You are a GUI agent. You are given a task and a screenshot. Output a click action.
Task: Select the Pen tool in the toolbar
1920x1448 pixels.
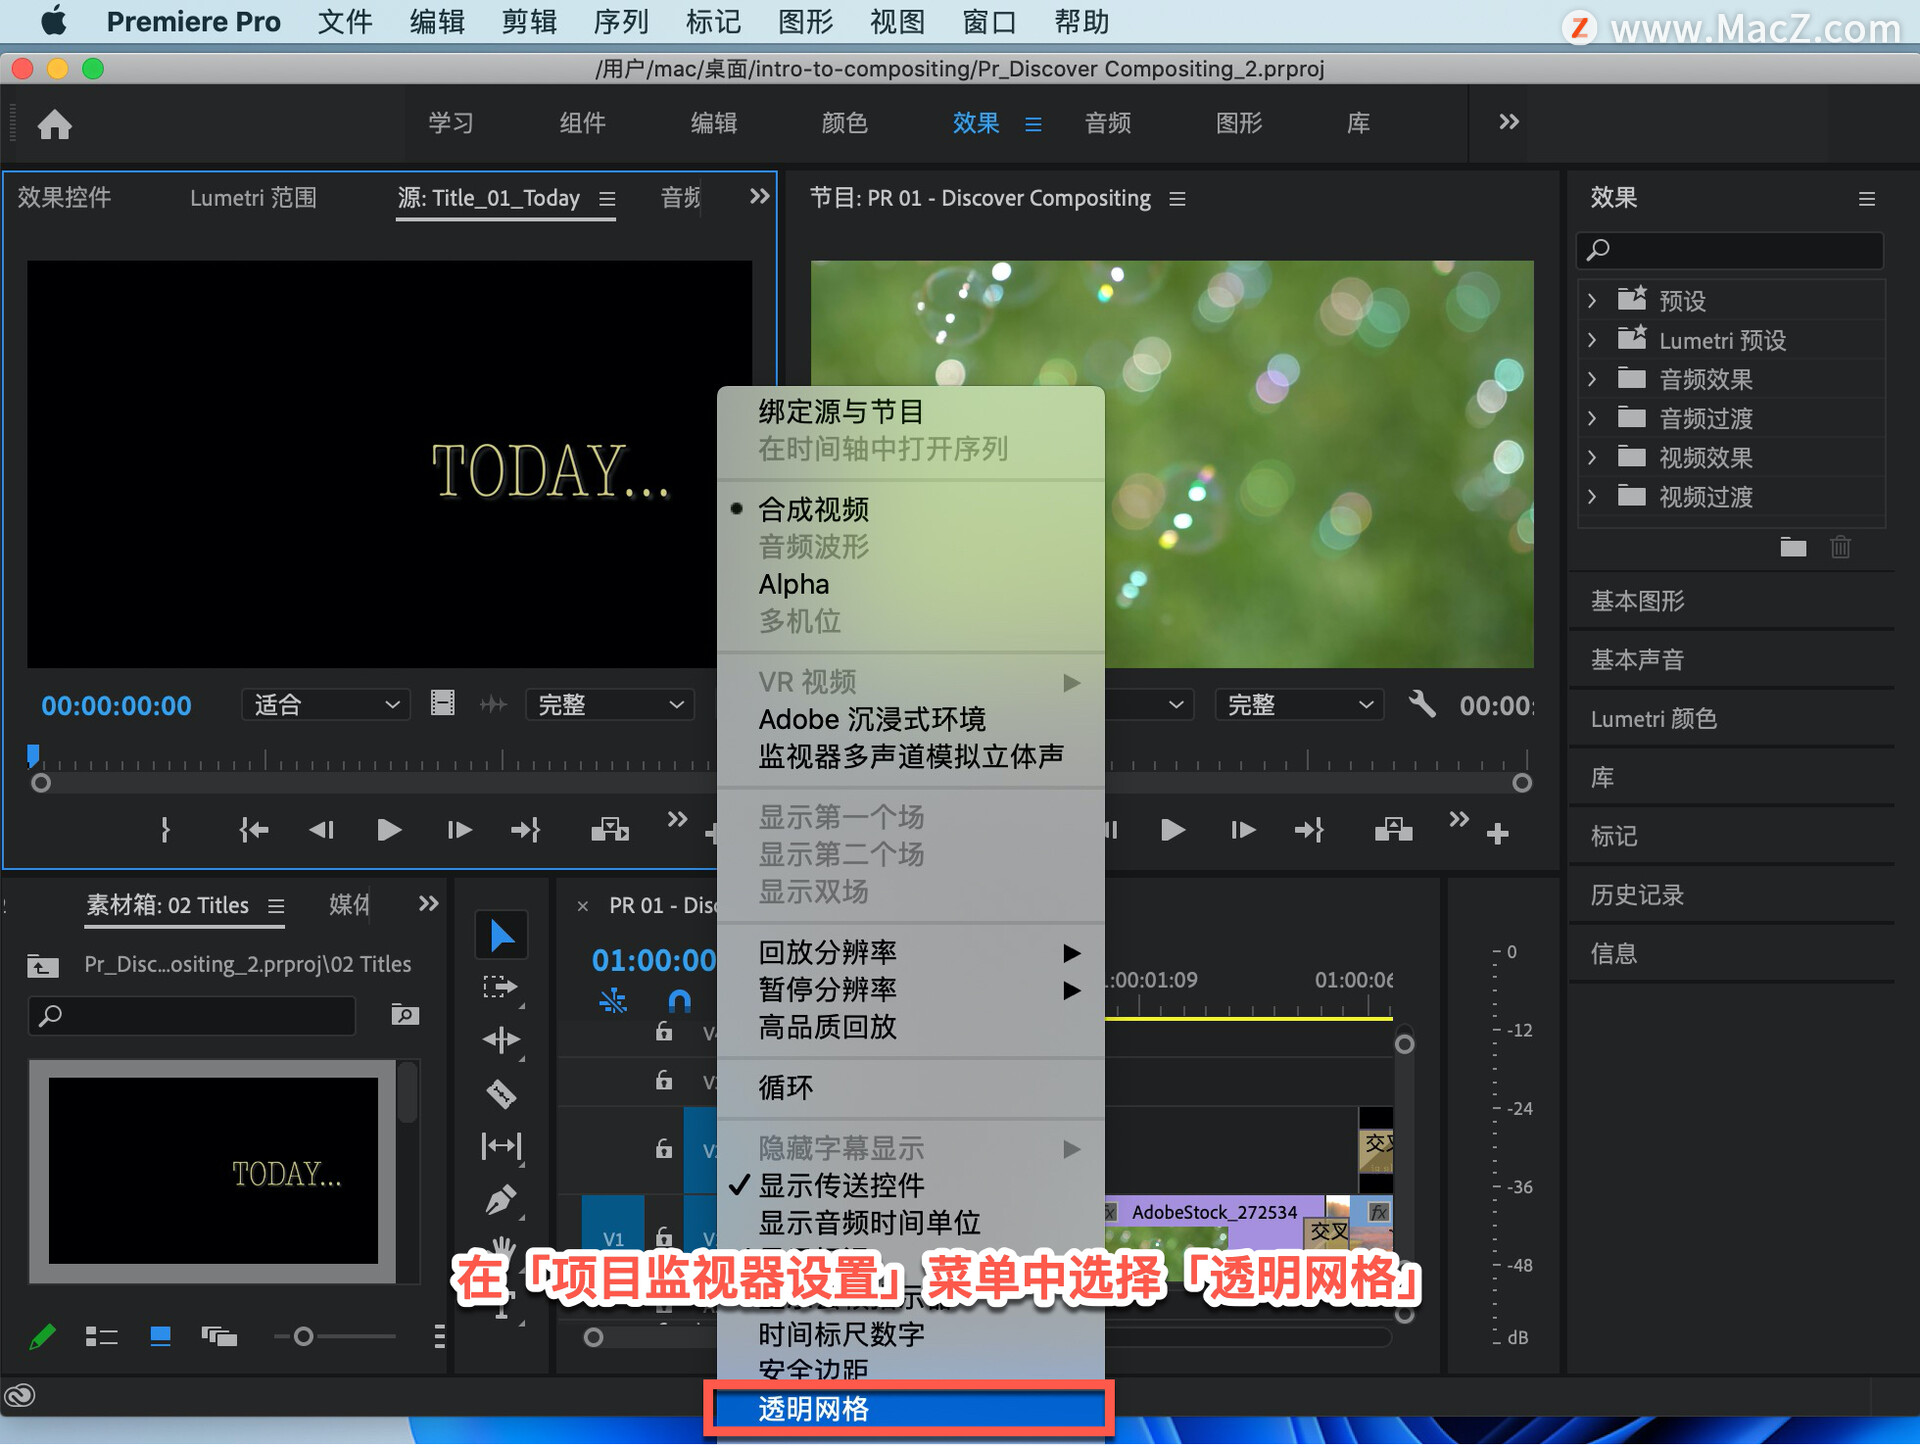point(501,1198)
